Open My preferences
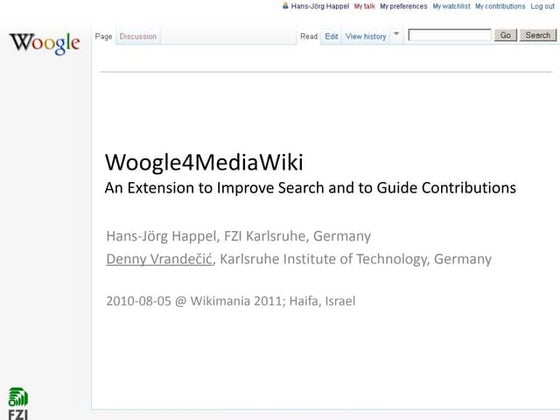The height and width of the screenshot is (420, 560). point(404,6)
